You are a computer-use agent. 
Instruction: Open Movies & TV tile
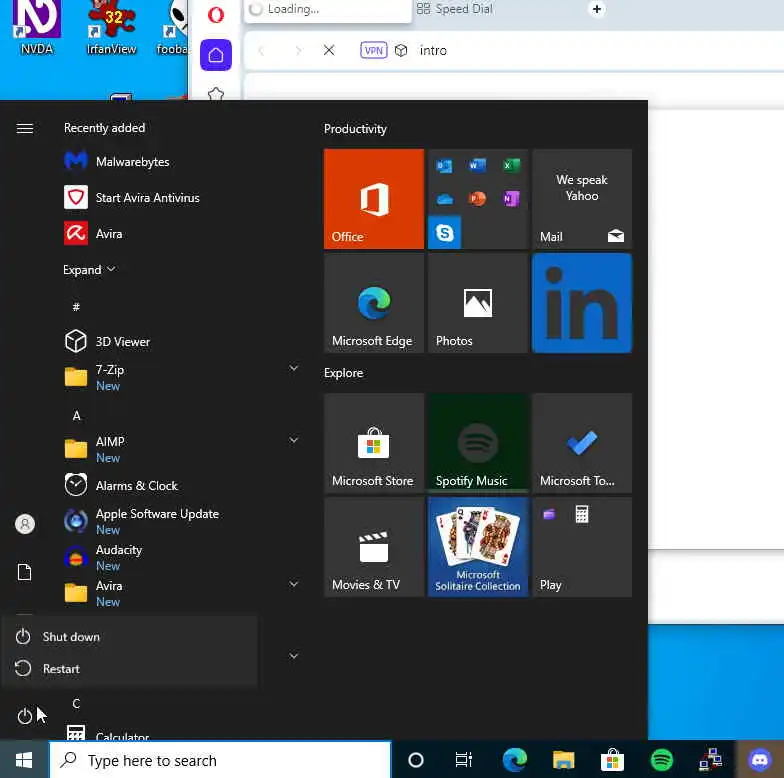(374, 547)
